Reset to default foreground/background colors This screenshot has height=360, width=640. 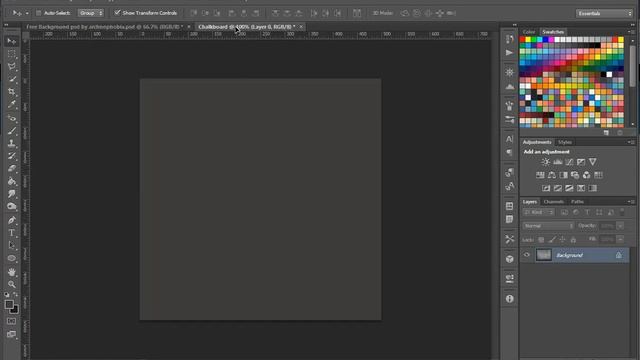(7, 294)
